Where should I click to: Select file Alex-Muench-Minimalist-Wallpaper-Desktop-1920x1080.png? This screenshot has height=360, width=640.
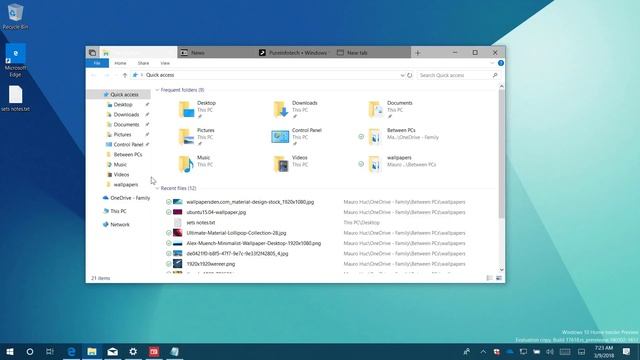point(253,243)
